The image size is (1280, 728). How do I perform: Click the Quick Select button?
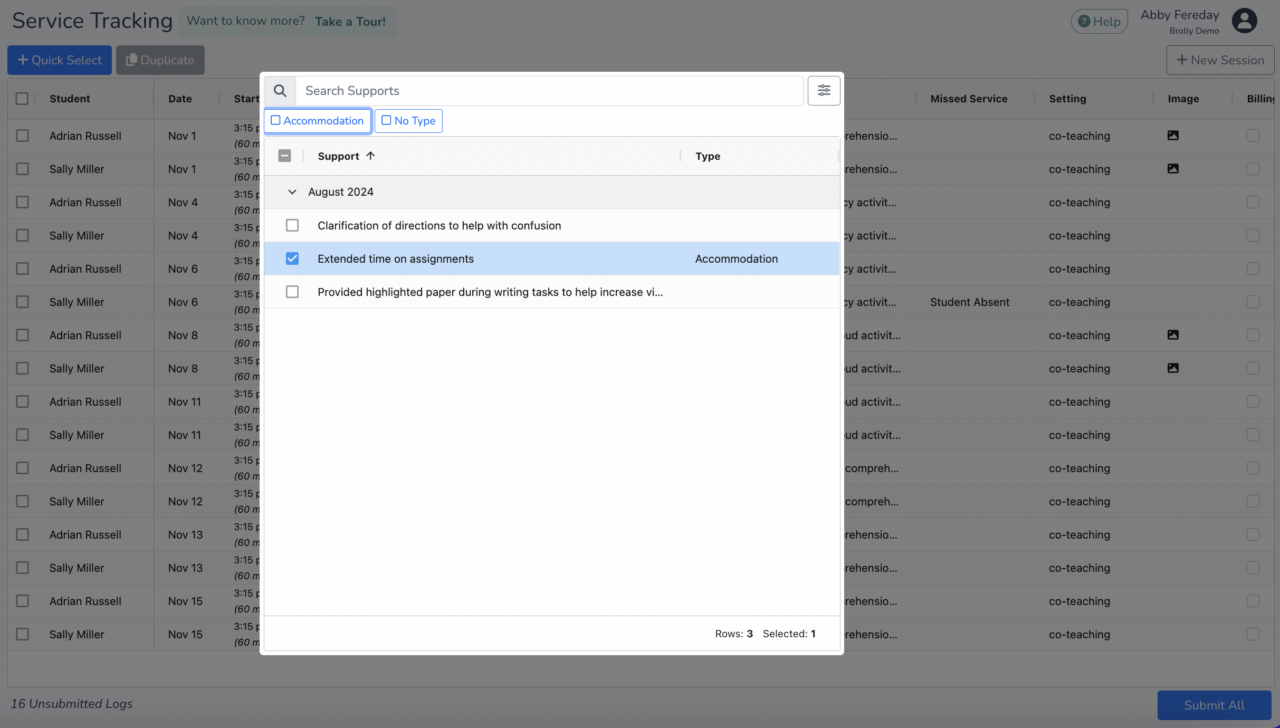(x=60, y=60)
